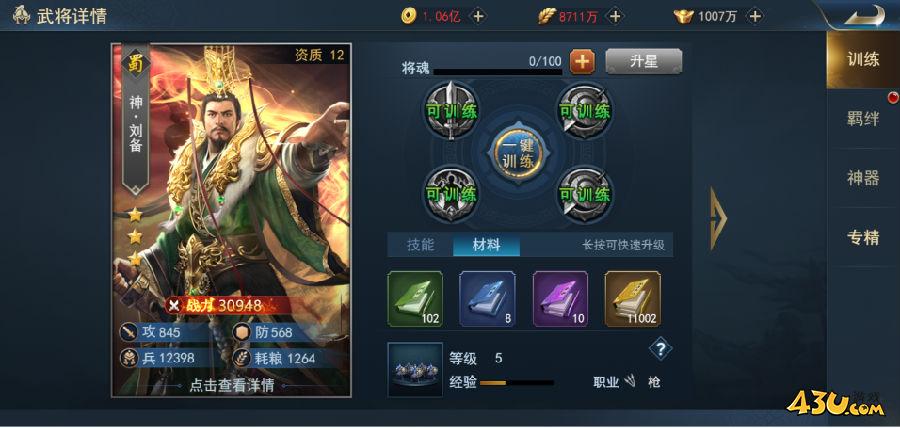This screenshot has width=900, height=428.
Task: Open the 羁绊 side tab
Action: 863,119
